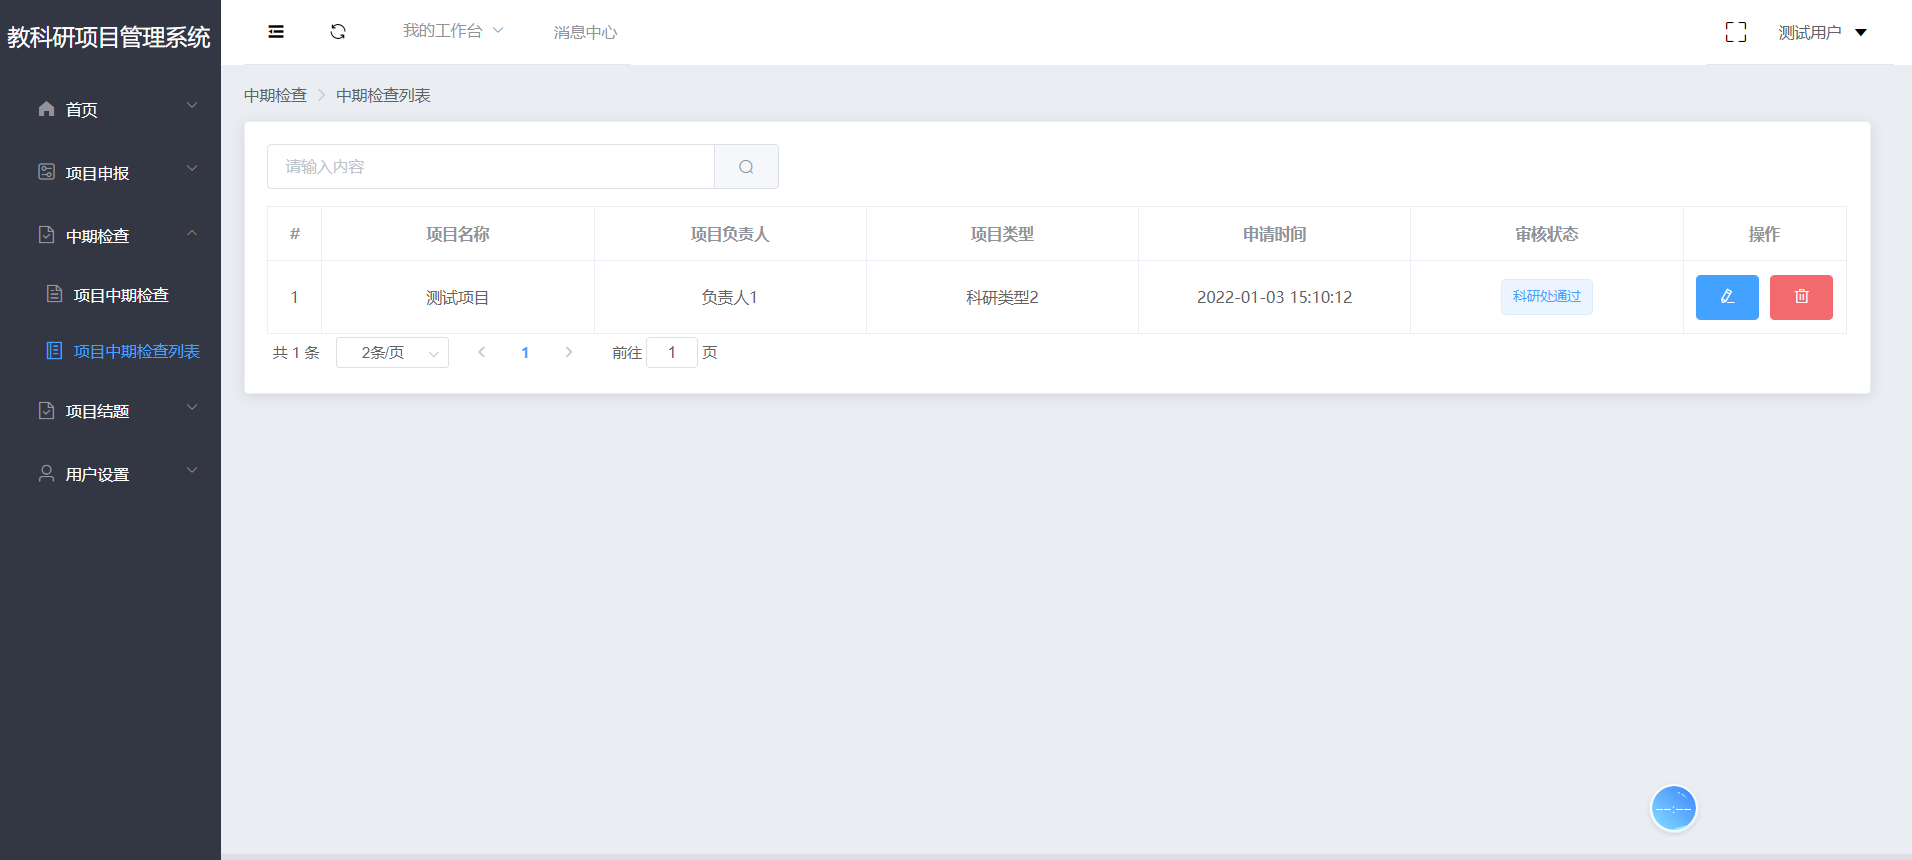Click the 中期检查 sidebar icon
The width and height of the screenshot is (1912, 860).
[46, 235]
